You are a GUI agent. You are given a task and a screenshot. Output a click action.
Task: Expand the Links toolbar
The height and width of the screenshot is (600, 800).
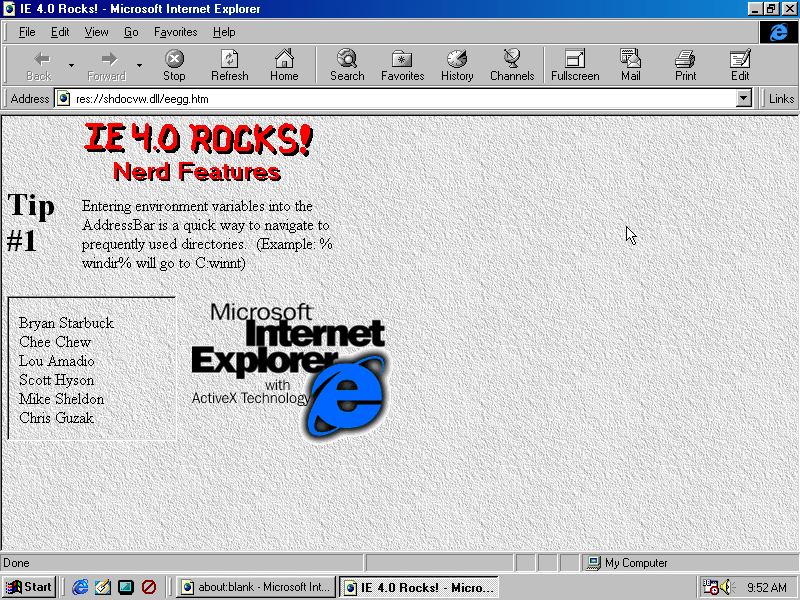(x=781, y=98)
